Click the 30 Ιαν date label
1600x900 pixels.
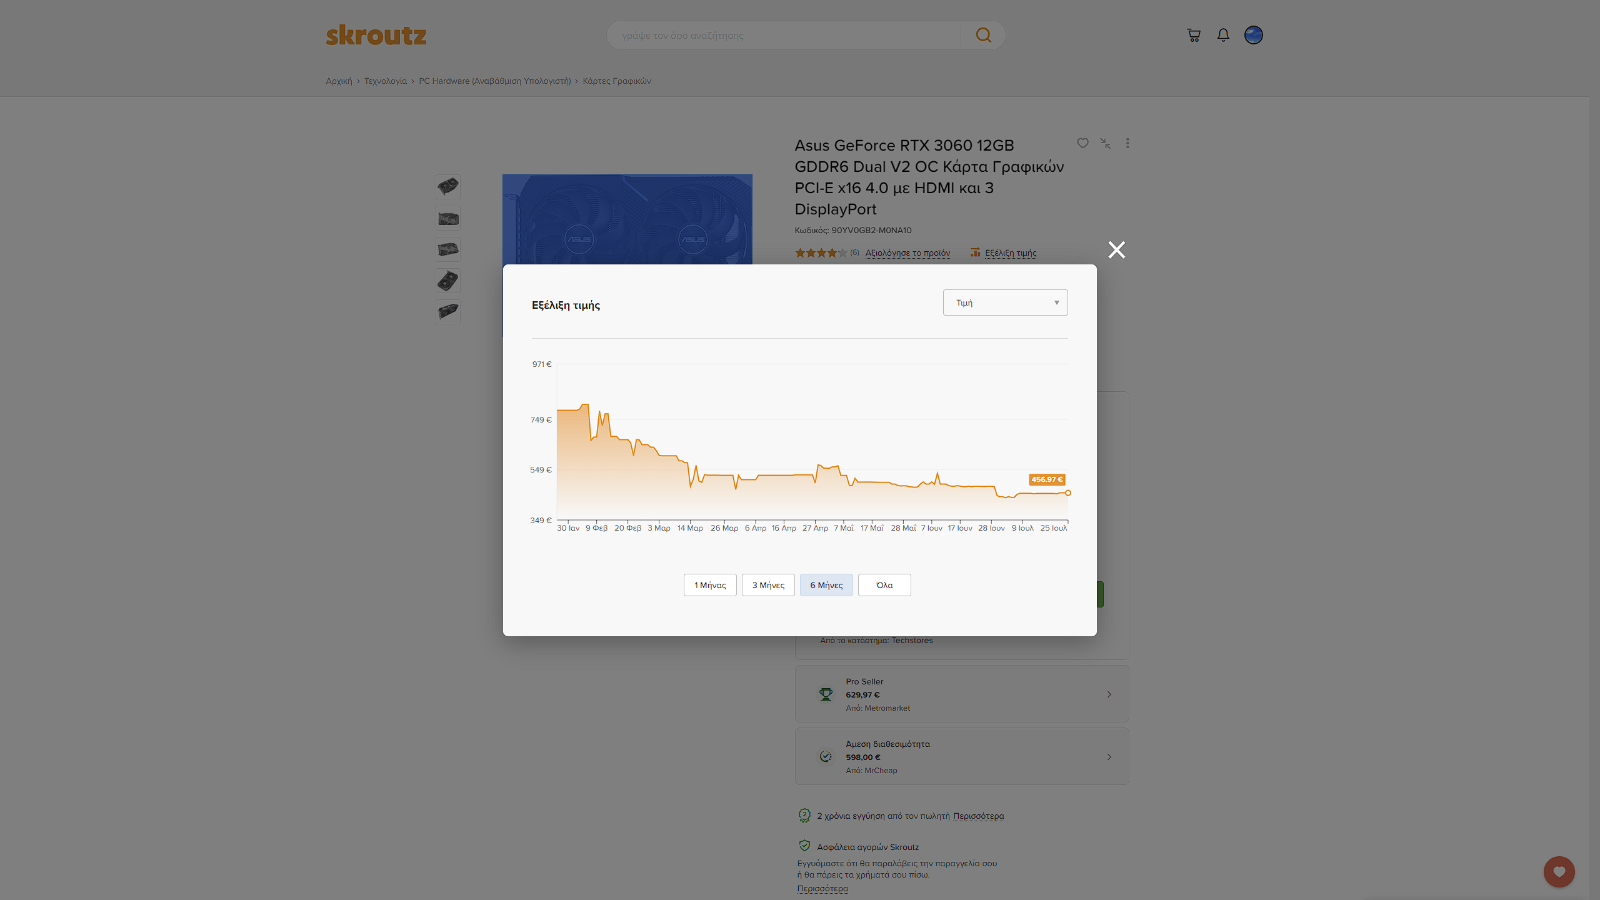[x=568, y=528]
